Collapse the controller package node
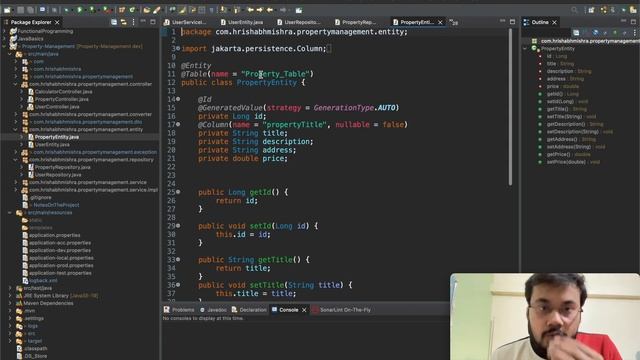The image size is (640, 360). pyautogui.click(x=16, y=84)
